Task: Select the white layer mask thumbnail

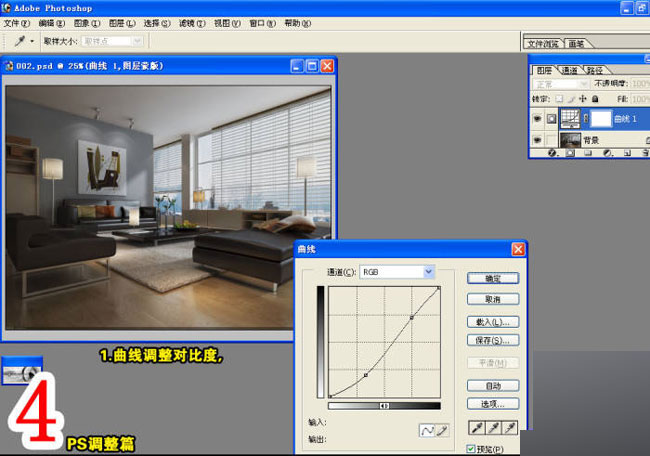Action: pyautogui.click(x=601, y=119)
